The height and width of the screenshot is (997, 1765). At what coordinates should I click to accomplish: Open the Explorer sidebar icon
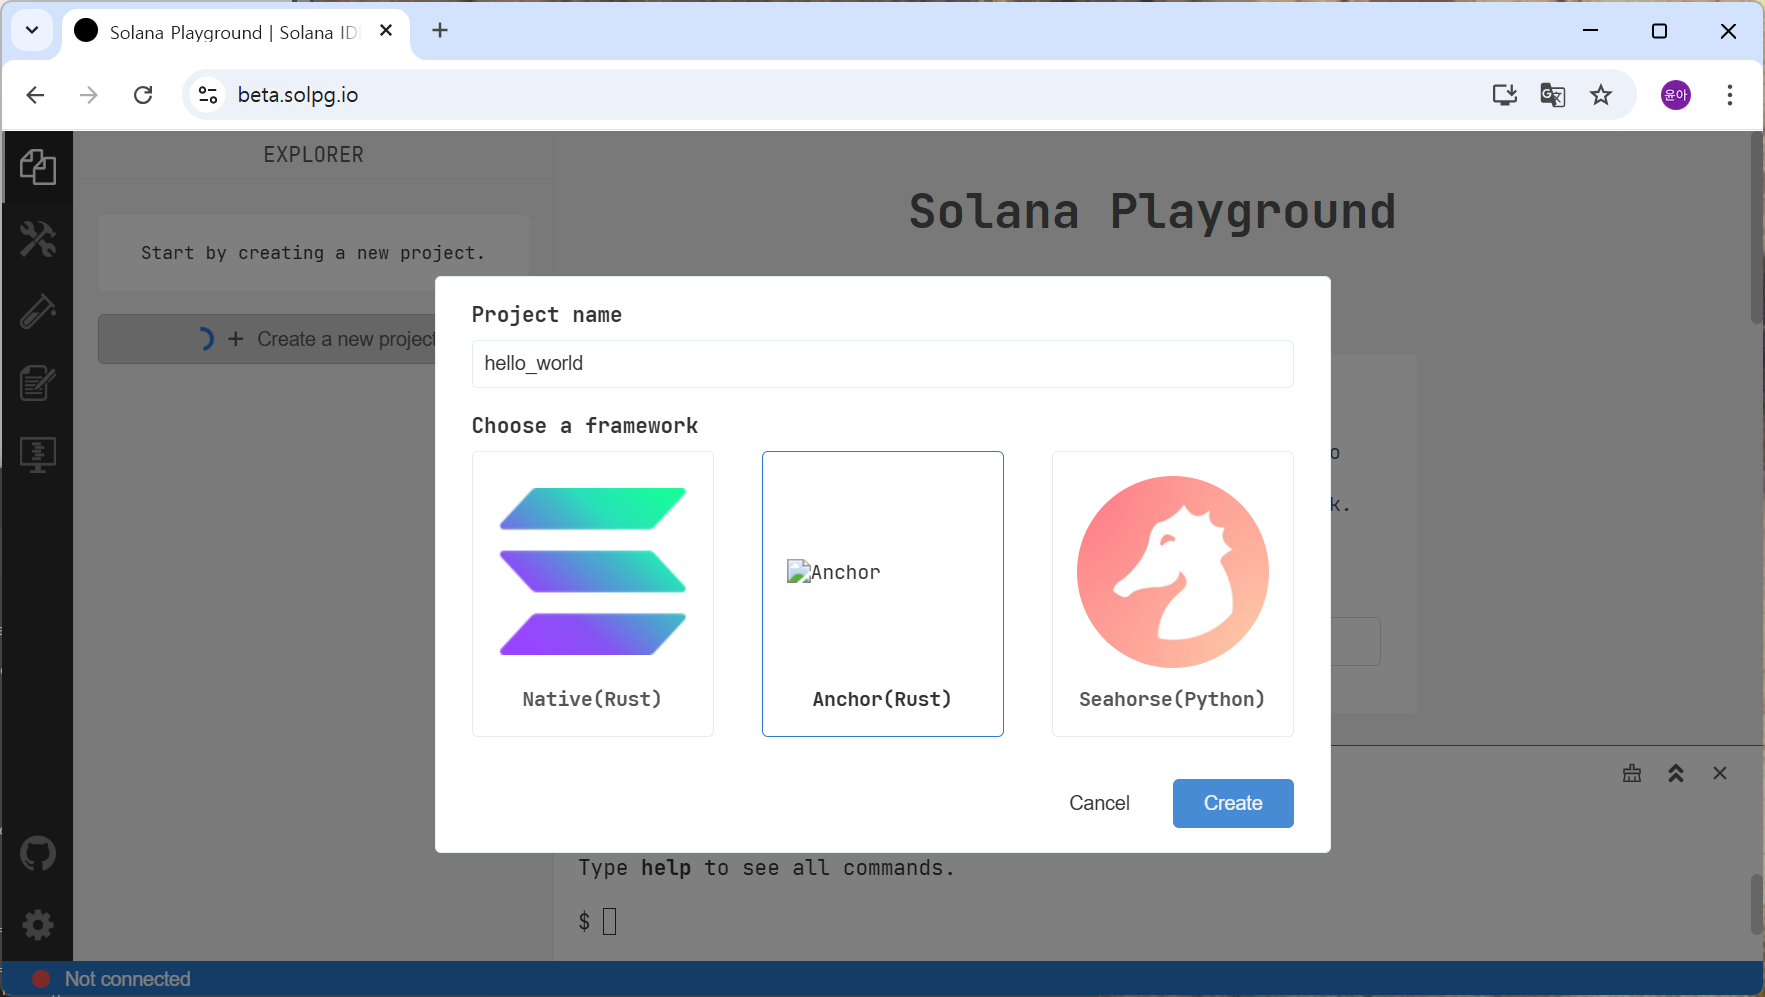point(38,167)
